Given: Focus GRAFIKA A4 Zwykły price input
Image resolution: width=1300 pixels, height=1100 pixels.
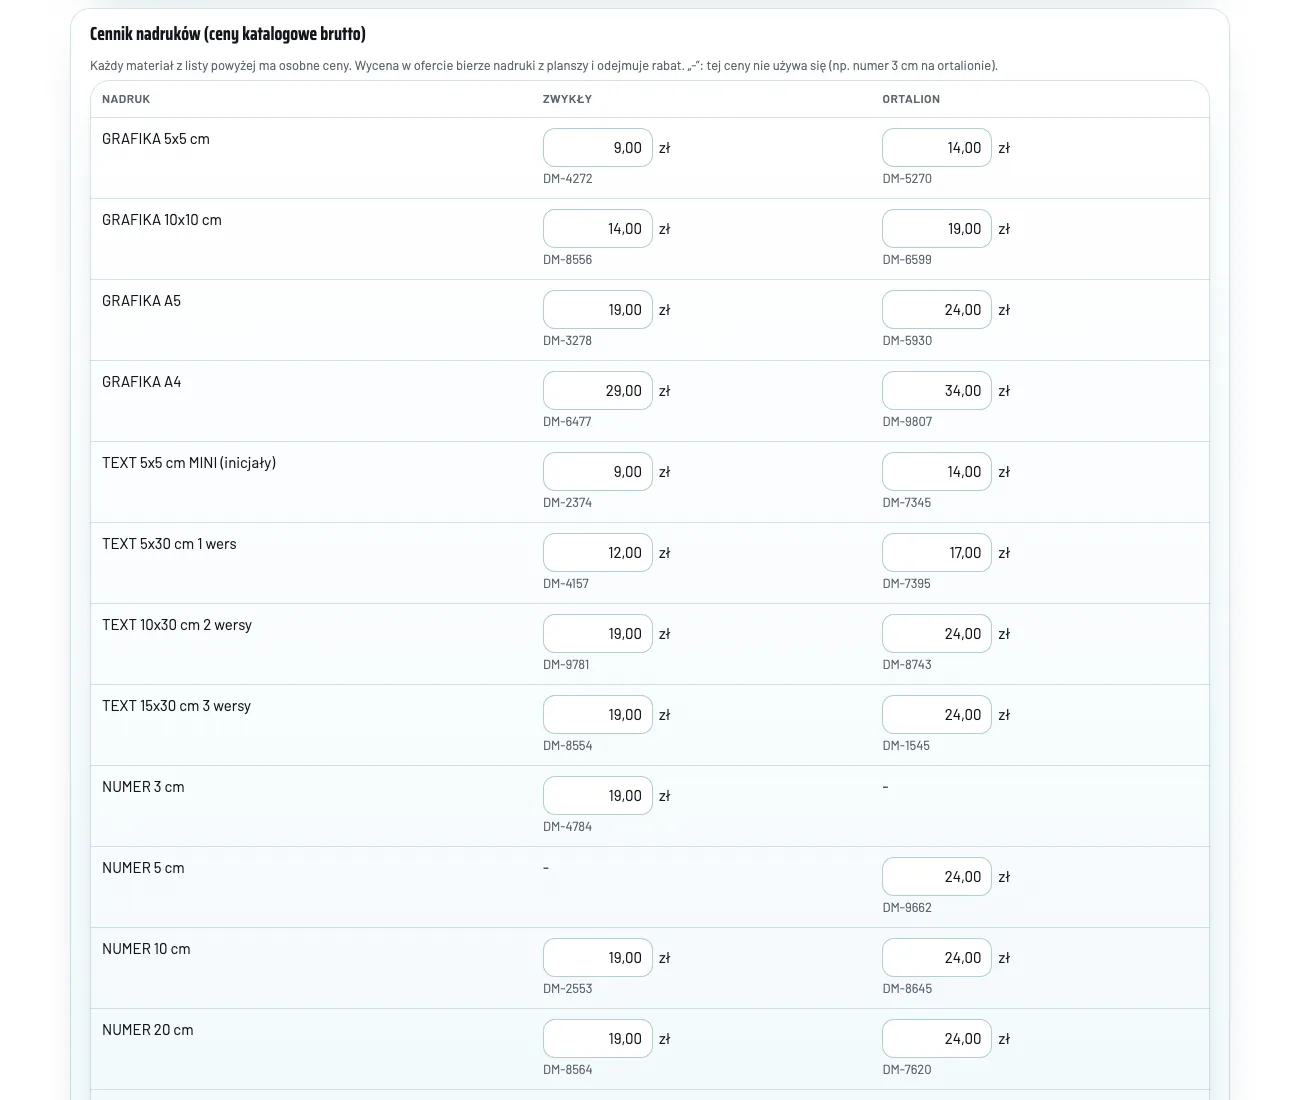Looking at the screenshot, I should click(598, 391).
